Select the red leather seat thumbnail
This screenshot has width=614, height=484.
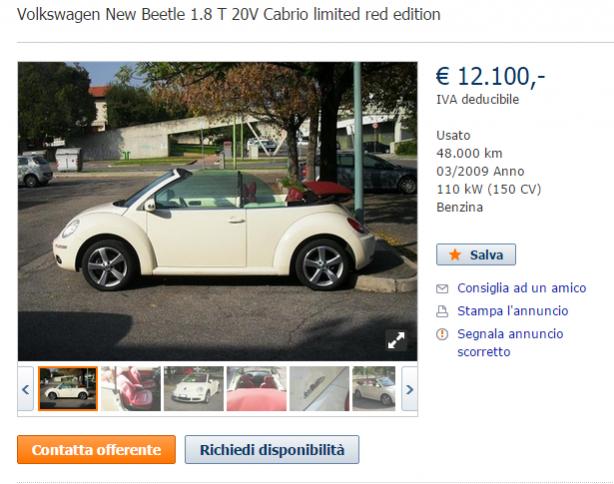click(x=131, y=388)
